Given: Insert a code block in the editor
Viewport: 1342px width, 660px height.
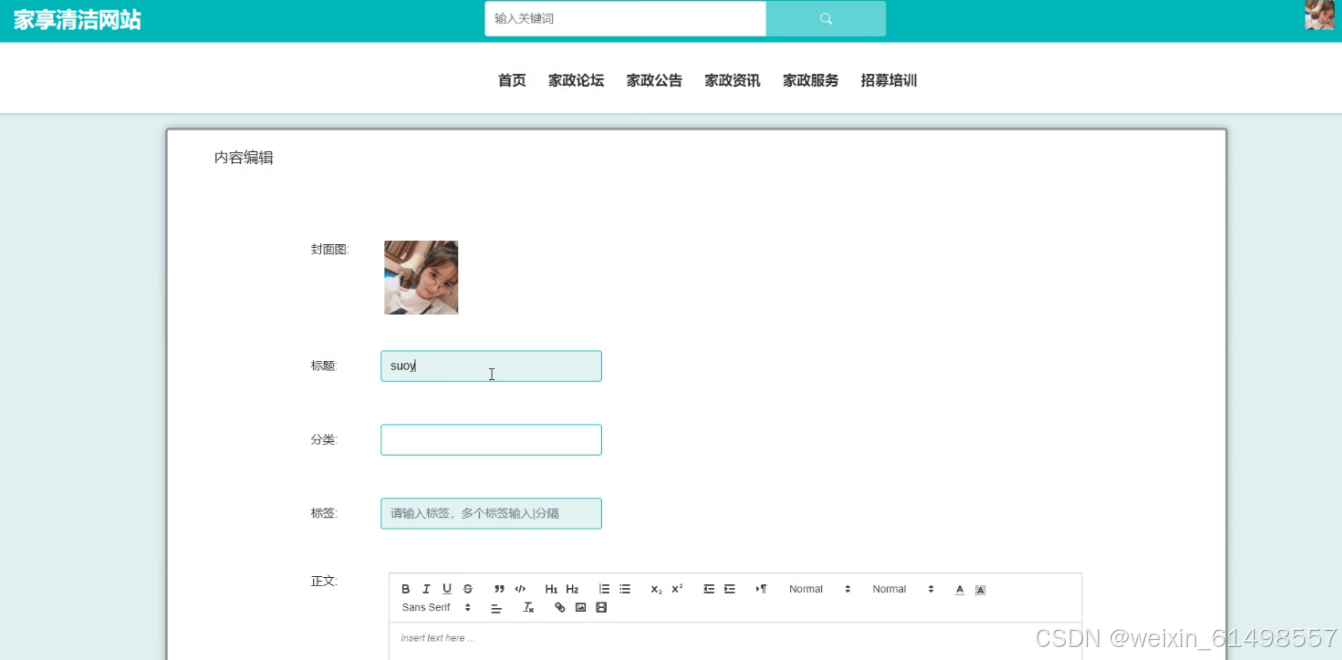Looking at the screenshot, I should [520, 589].
